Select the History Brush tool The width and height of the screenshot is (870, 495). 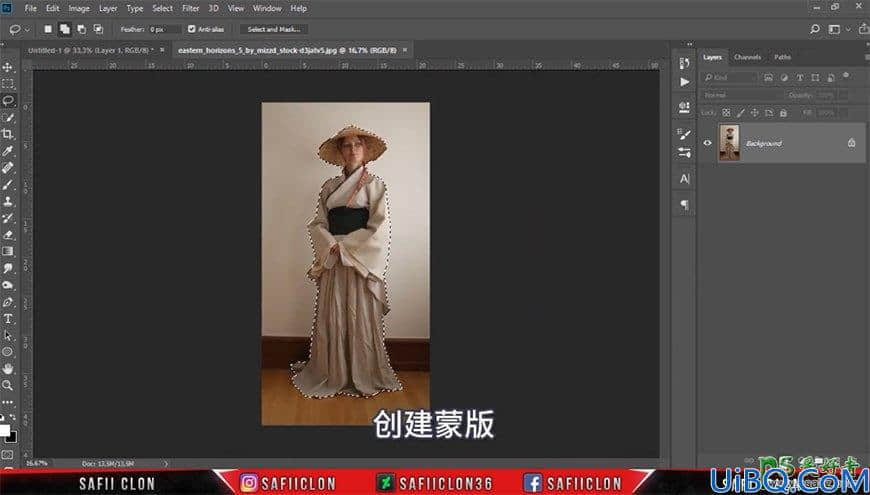click(x=8, y=218)
